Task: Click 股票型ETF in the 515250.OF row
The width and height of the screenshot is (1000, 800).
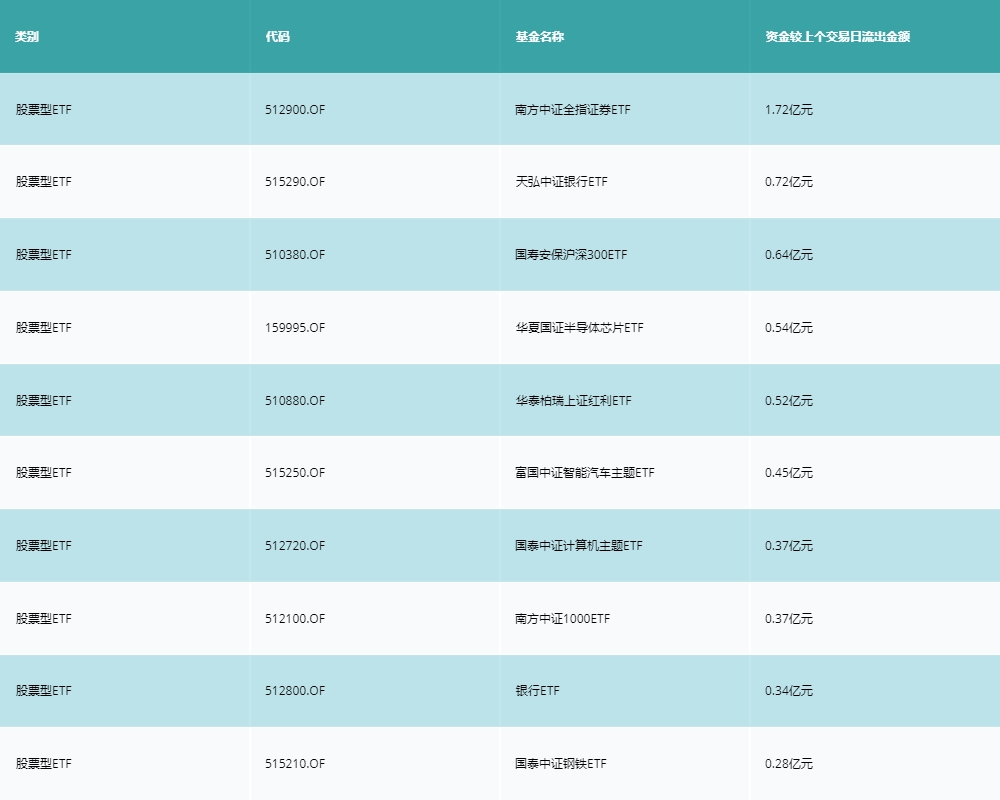Action: [x=43, y=473]
